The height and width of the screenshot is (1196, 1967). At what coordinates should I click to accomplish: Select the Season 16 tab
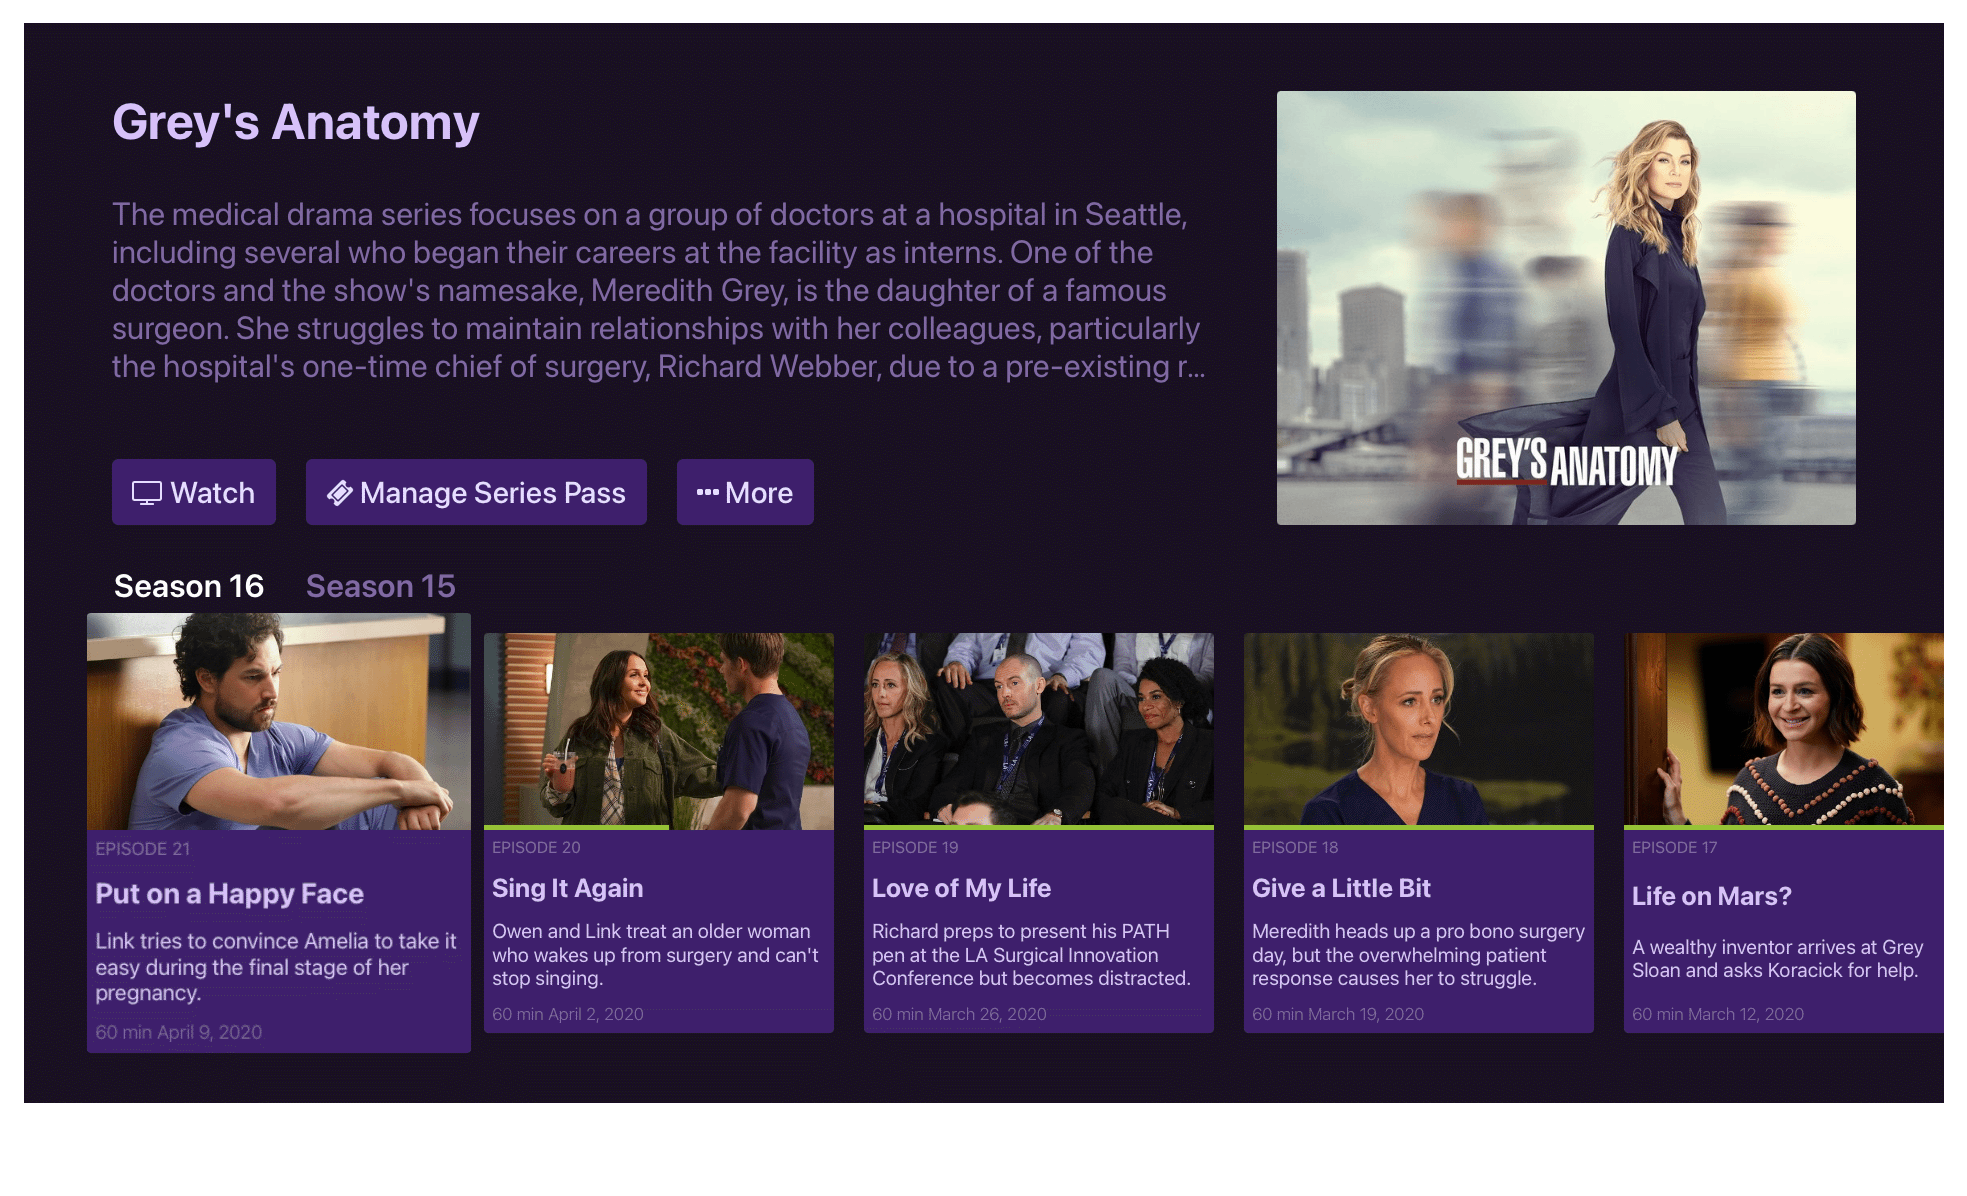point(189,586)
